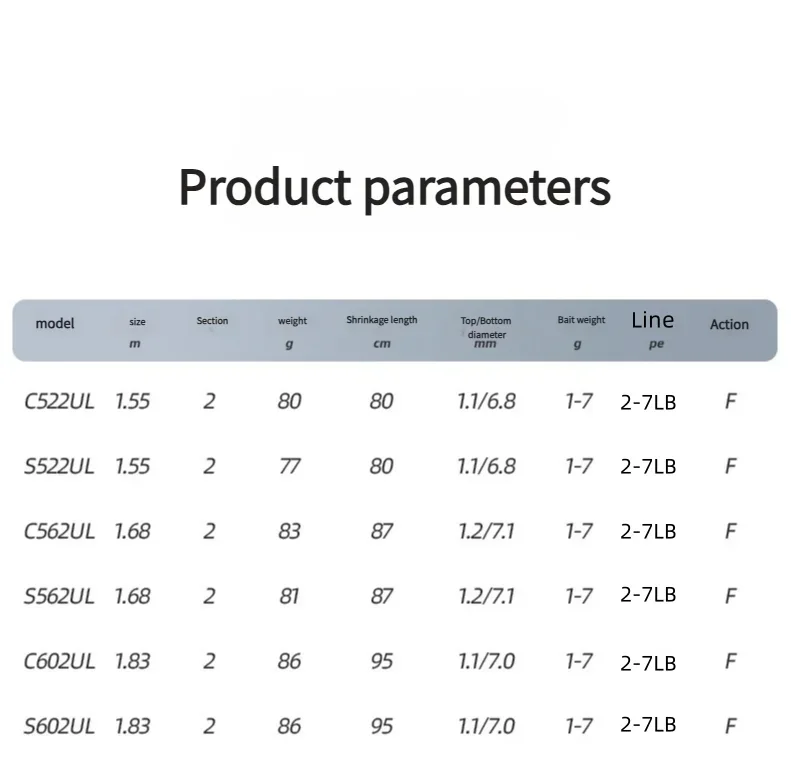Select the 81 weight value for S562UL
Viewport: 791px width, 757px height.
(x=289, y=596)
